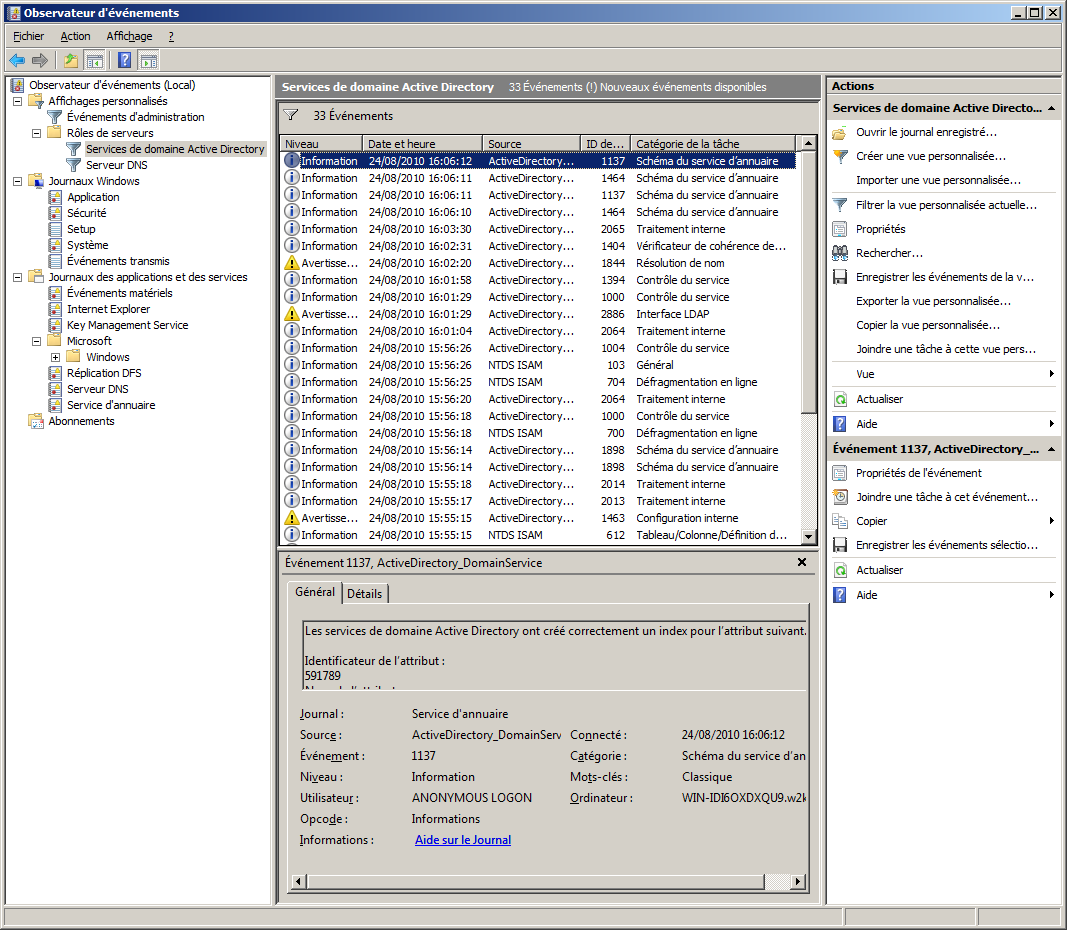Collapse the 'Journaux Windows' tree node

pos(18,181)
